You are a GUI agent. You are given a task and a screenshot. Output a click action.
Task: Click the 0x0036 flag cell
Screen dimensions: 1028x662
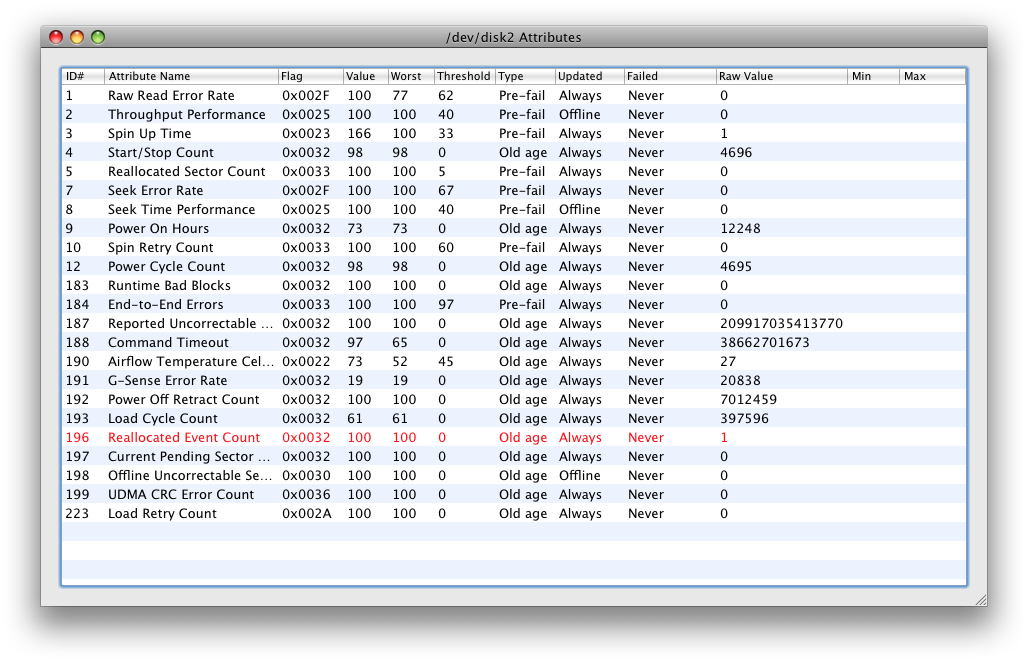(306, 495)
